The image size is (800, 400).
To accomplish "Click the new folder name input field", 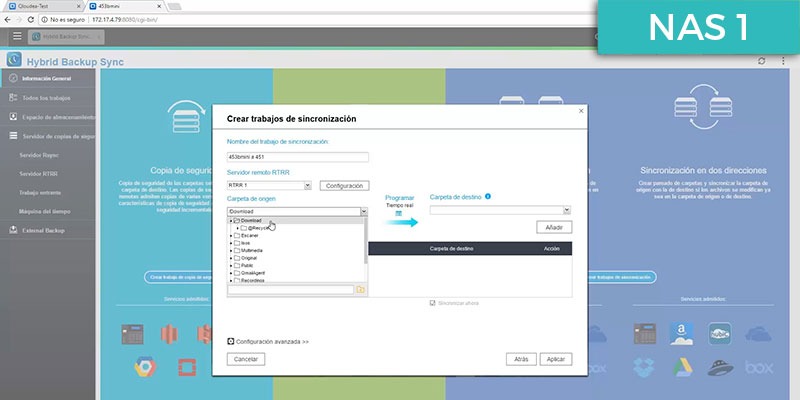I will point(290,290).
